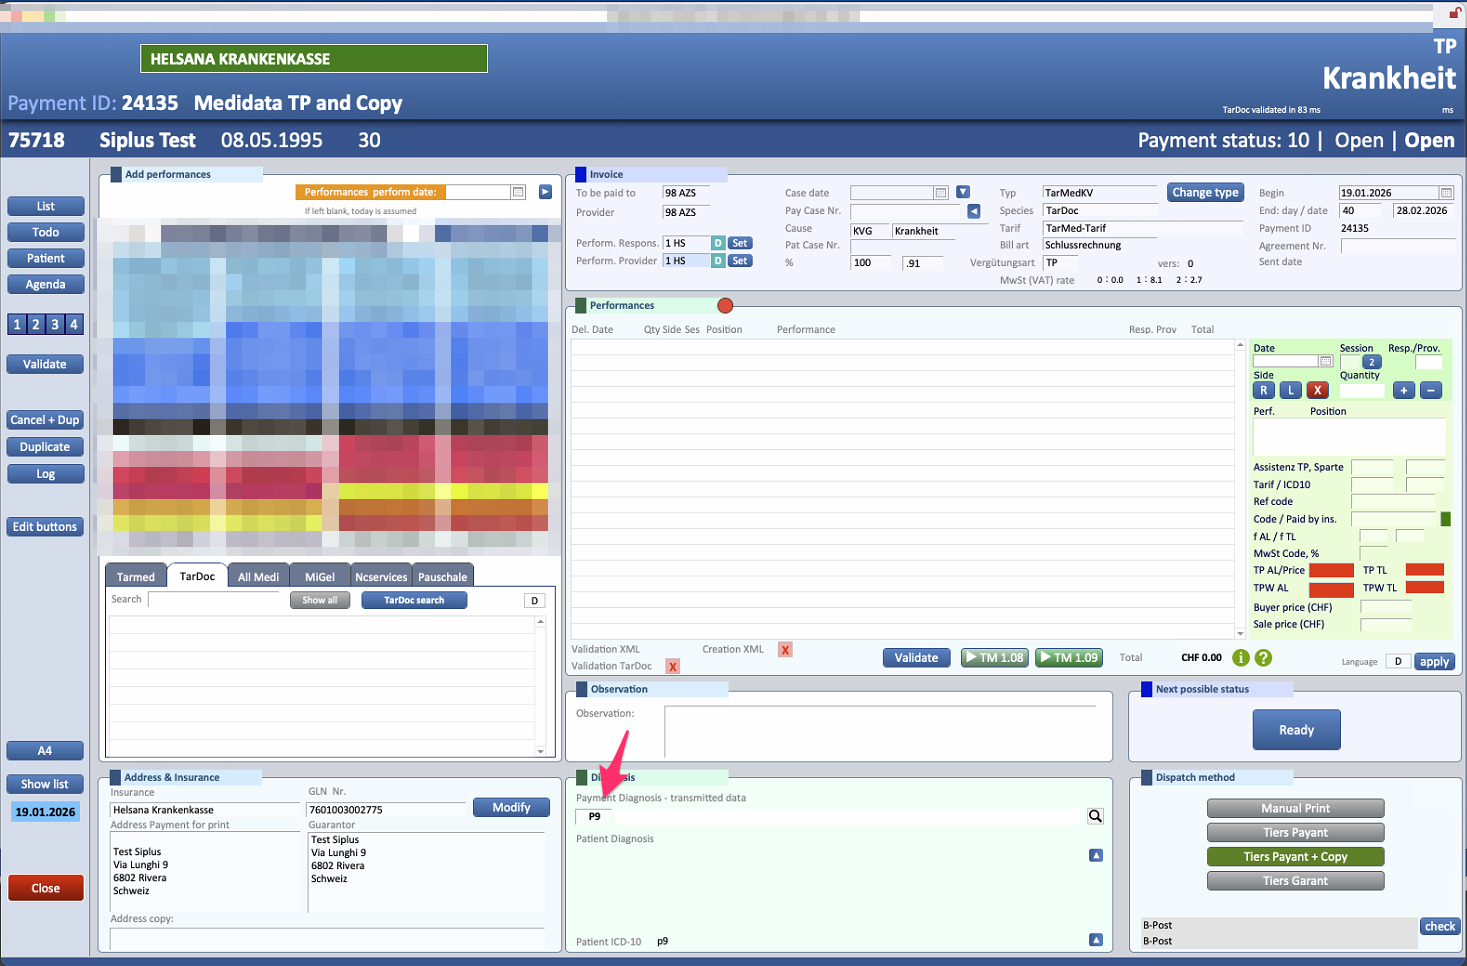Expand Patient ICD-10 arrow button
The width and height of the screenshot is (1467, 966).
[1096, 940]
